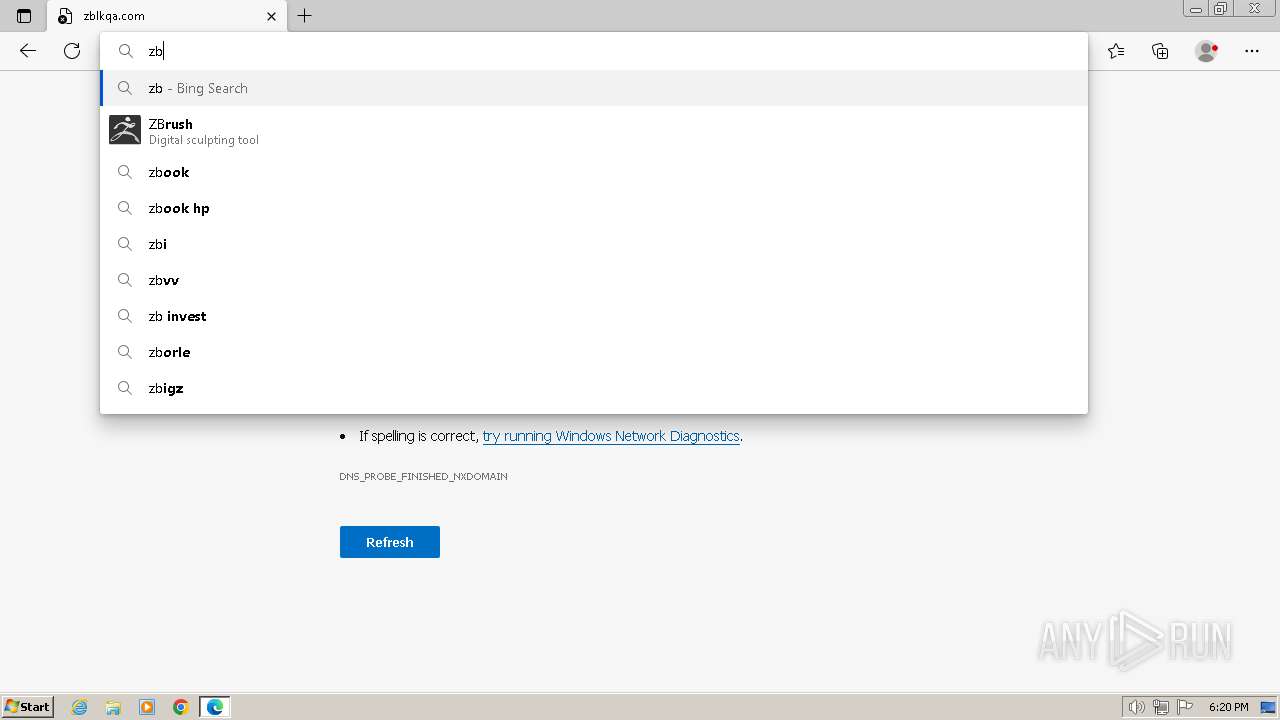Launch Google Chrome from the taskbar

tap(181, 707)
